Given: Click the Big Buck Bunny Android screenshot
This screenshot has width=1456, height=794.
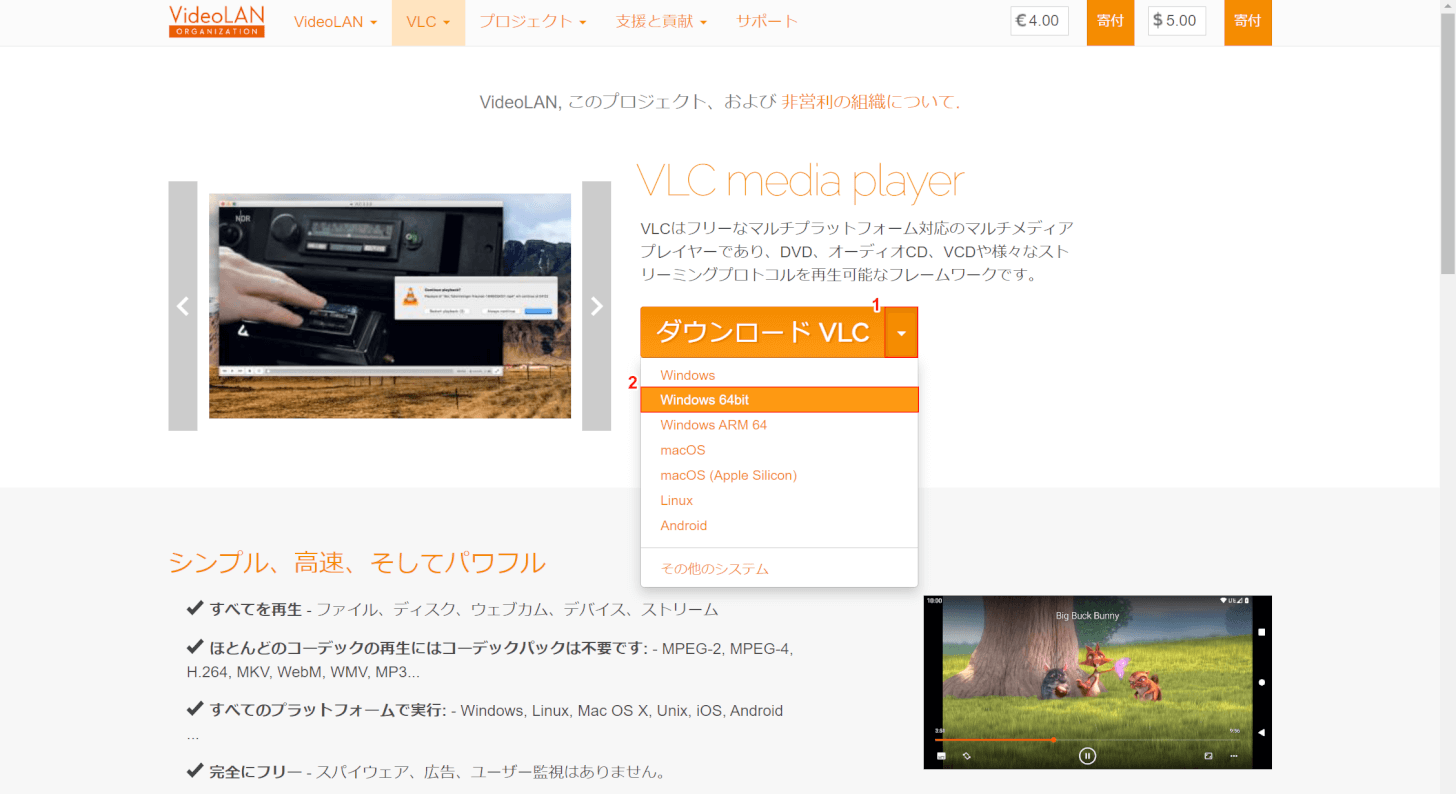Looking at the screenshot, I should click(x=1097, y=682).
